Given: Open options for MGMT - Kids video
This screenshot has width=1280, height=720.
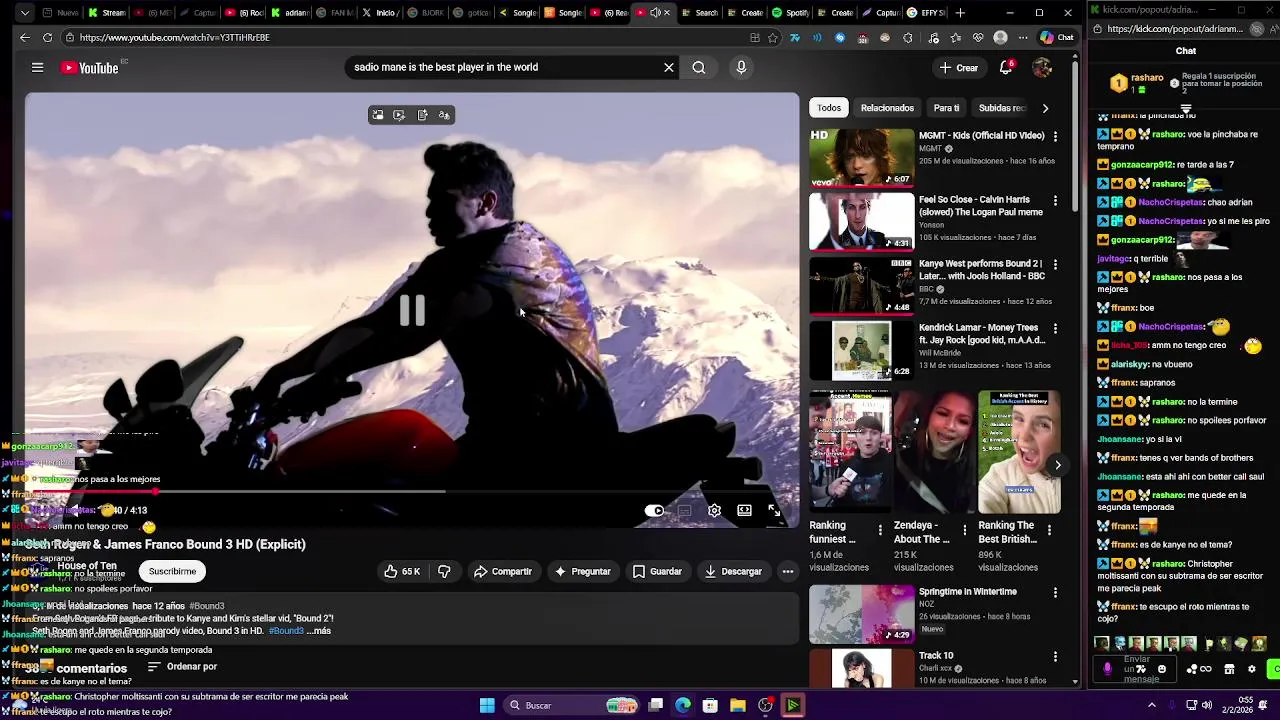Looking at the screenshot, I should (x=1055, y=136).
